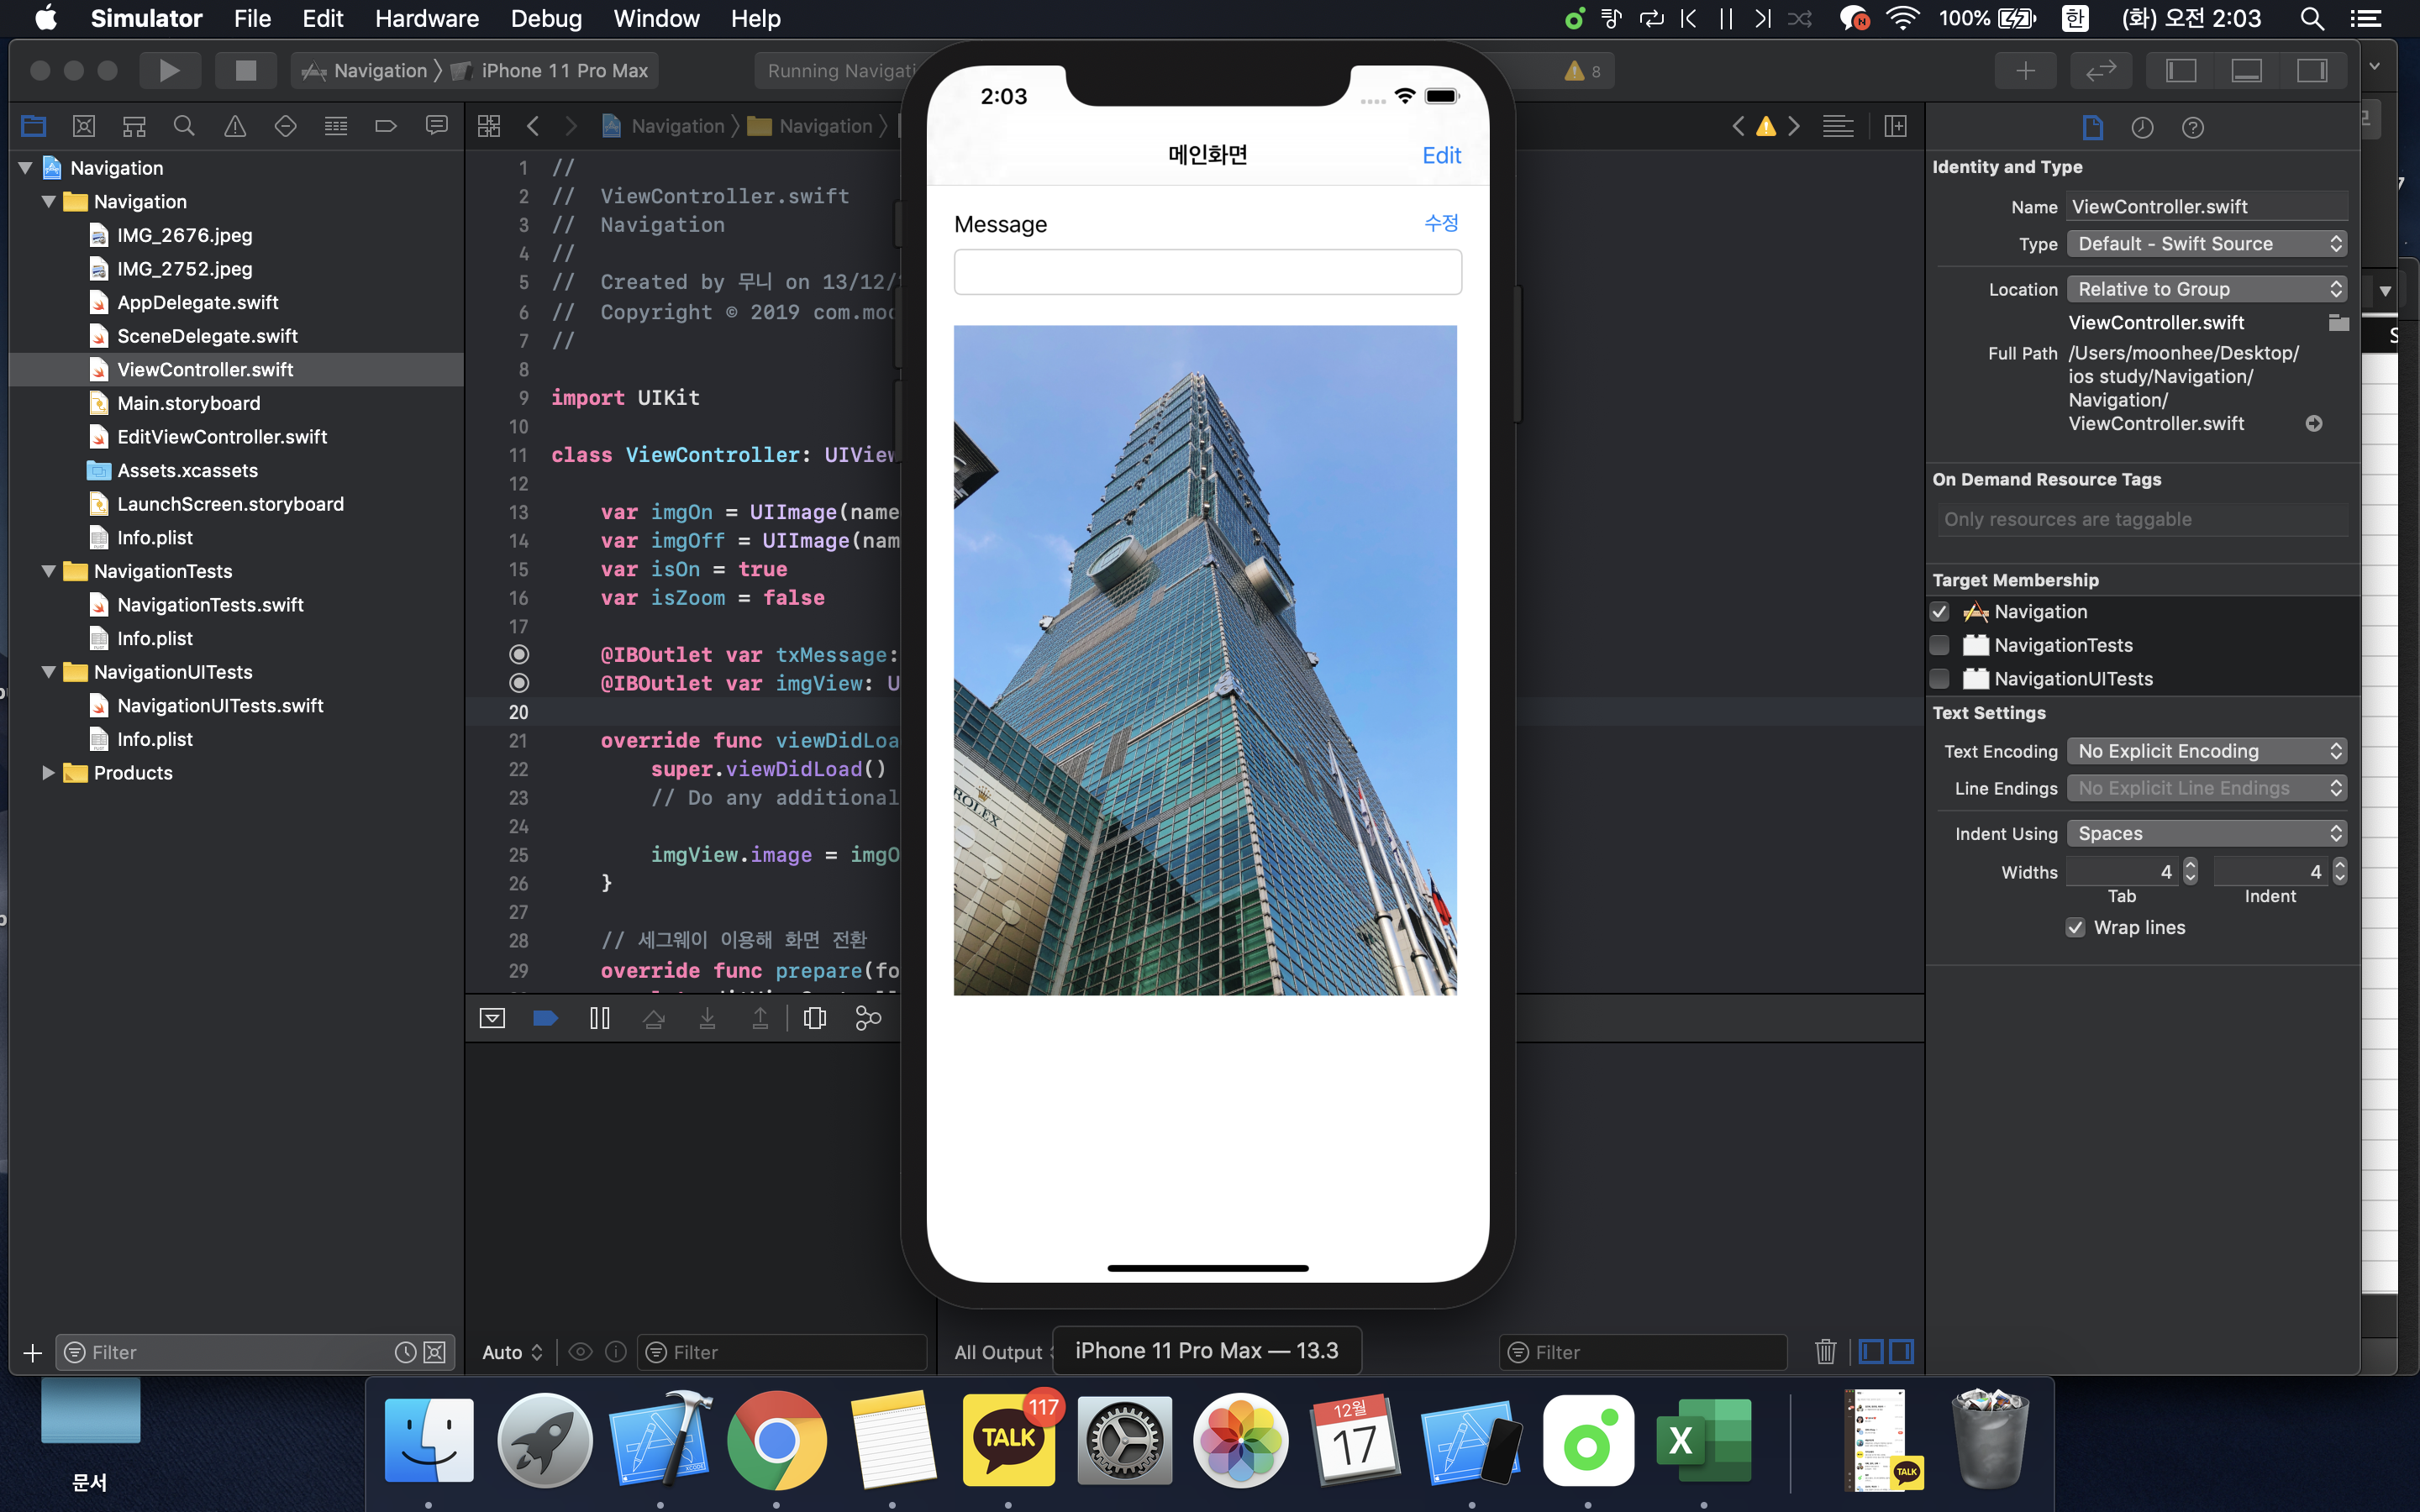The image size is (2420, 1512).
Task: Expand the Products folder
Action: point(48,773)
